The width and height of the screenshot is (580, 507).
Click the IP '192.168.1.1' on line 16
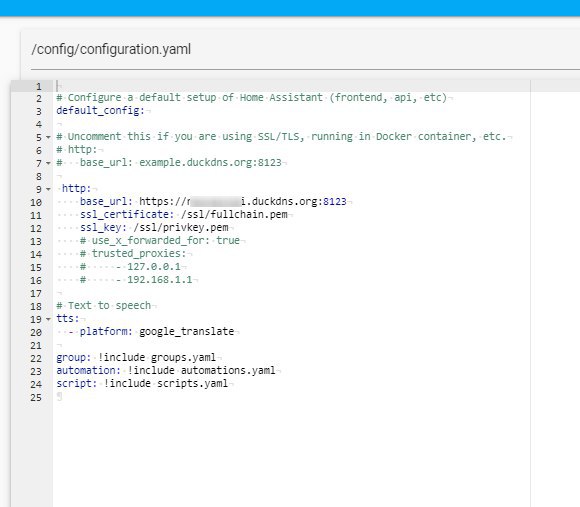pyautogui.click(x=160, y=280)
